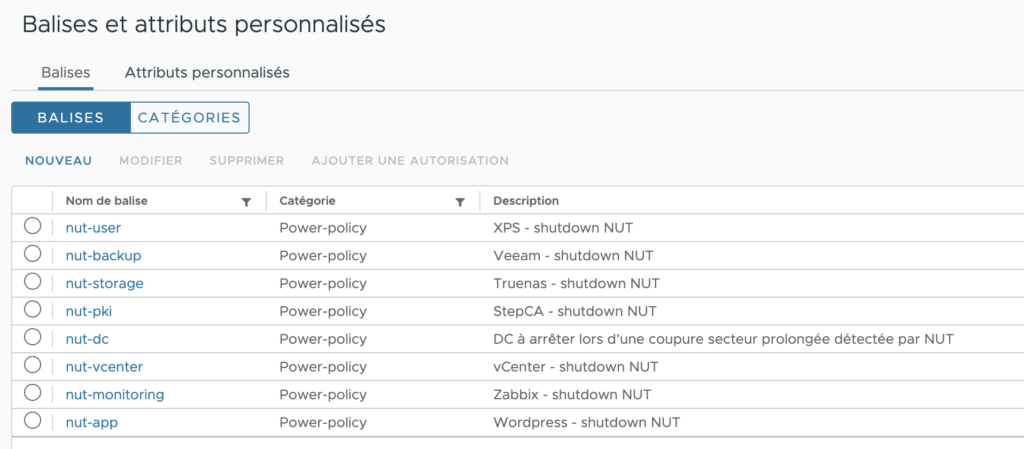Filter the Nom de balise column
1024x449 pixels.
coord(246,202)
